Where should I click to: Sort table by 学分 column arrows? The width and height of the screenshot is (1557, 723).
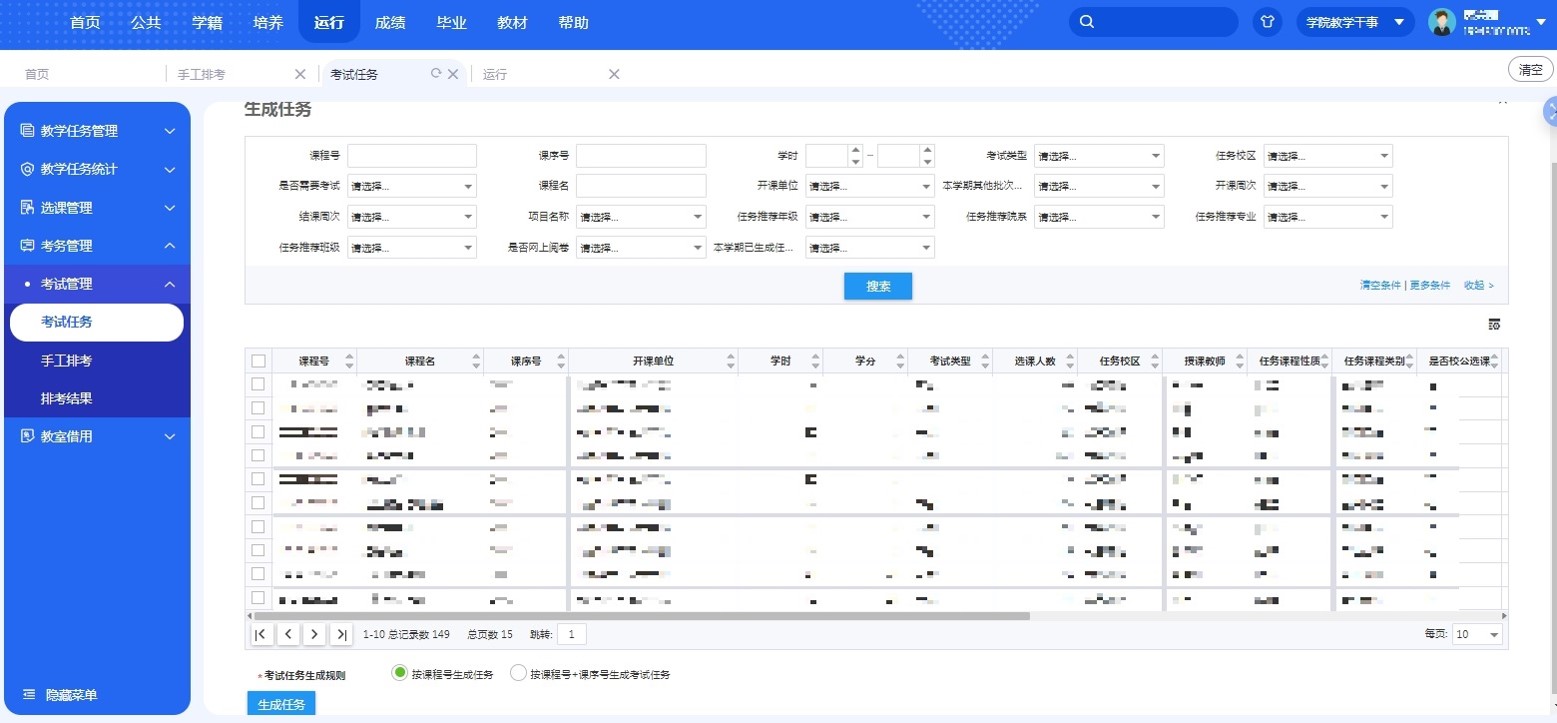[x=901, y=361]
